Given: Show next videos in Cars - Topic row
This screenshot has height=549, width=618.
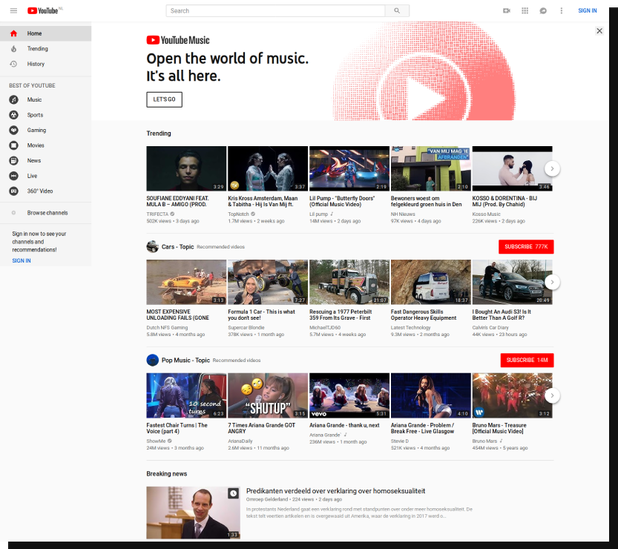Looking at the screenshot, I should [552, 282].
